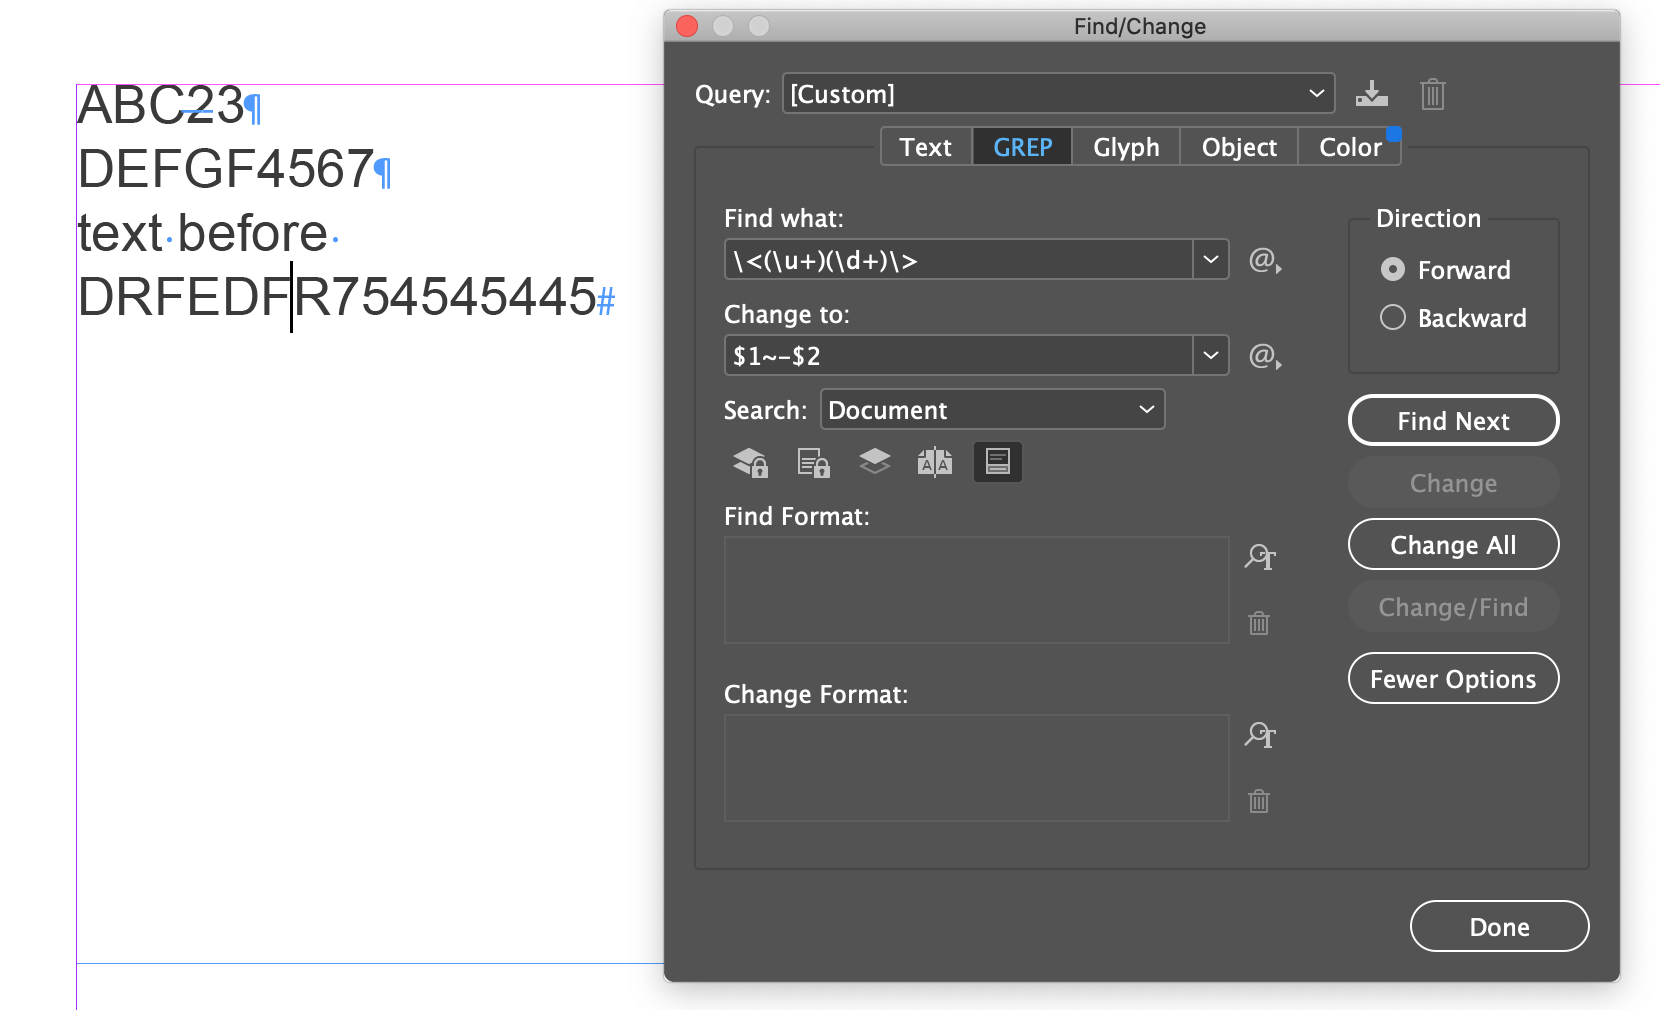Switch to the Text tab

click(924, 146)
